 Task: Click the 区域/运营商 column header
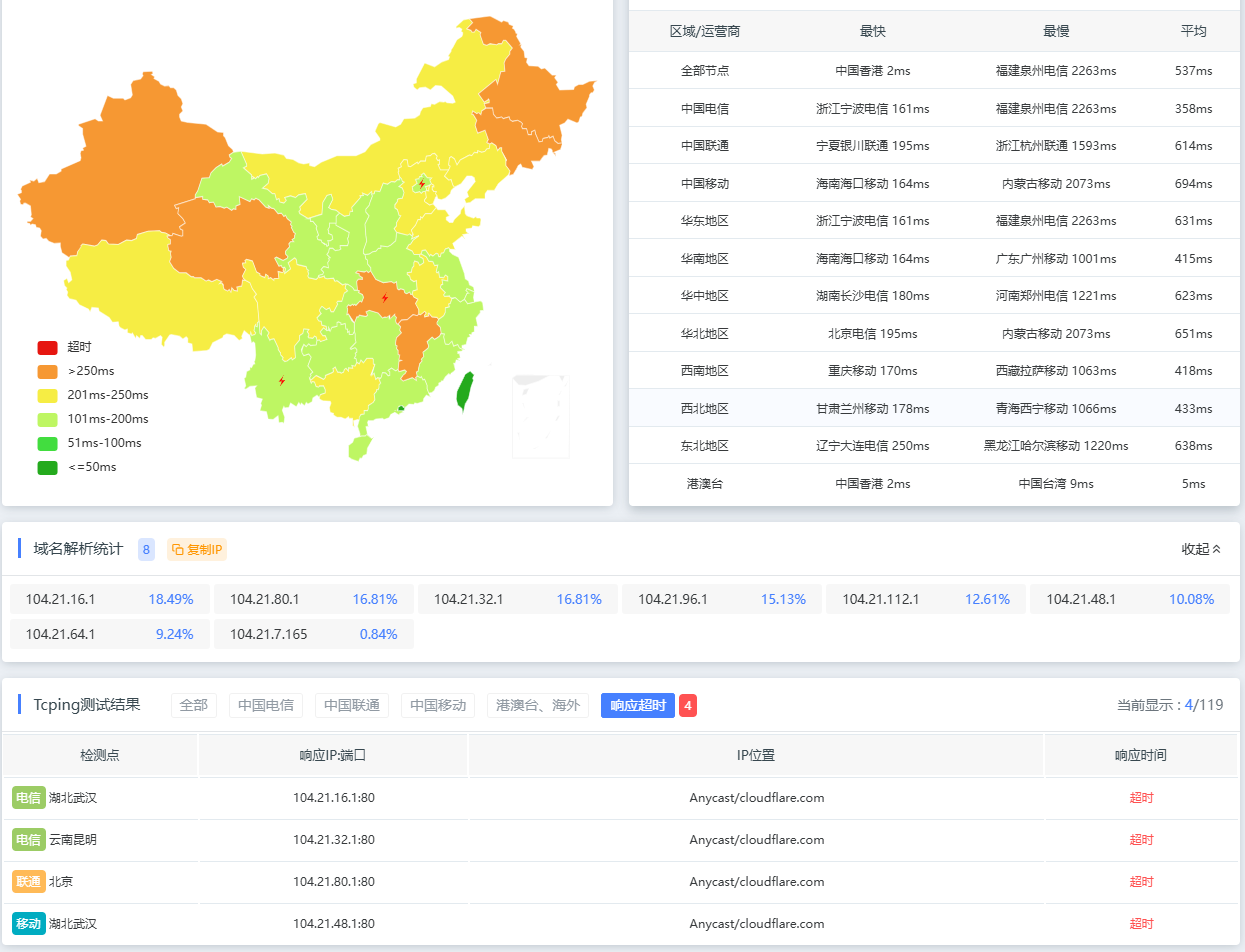coord(705,31)
